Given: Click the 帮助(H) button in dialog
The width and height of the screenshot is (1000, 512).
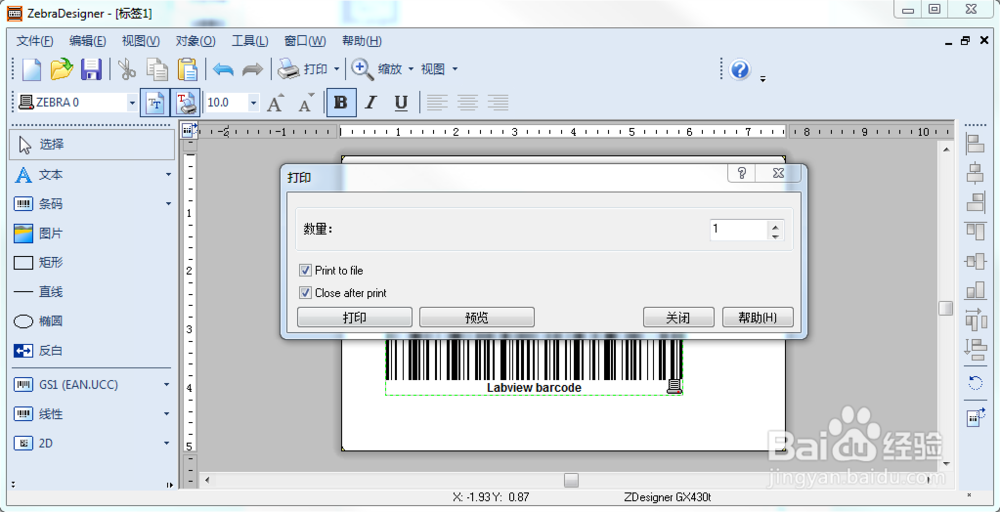Looking at the screenshot, I should [x=758, y=318].
